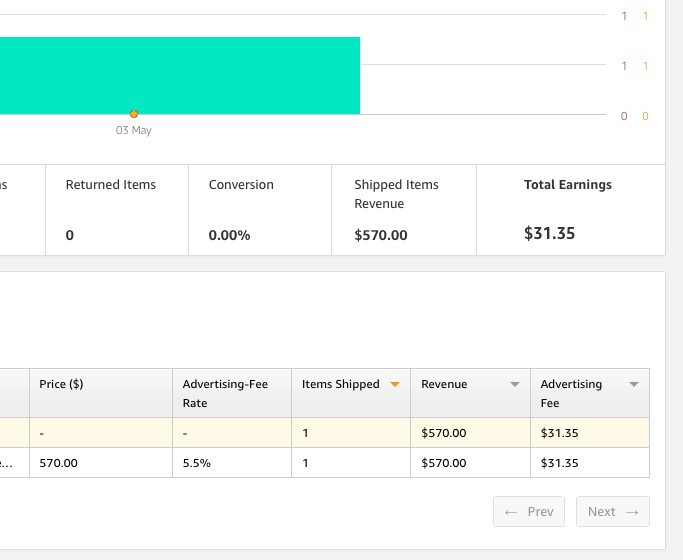
Task: Click the Revenue column header
Action: tap(470, 393)
